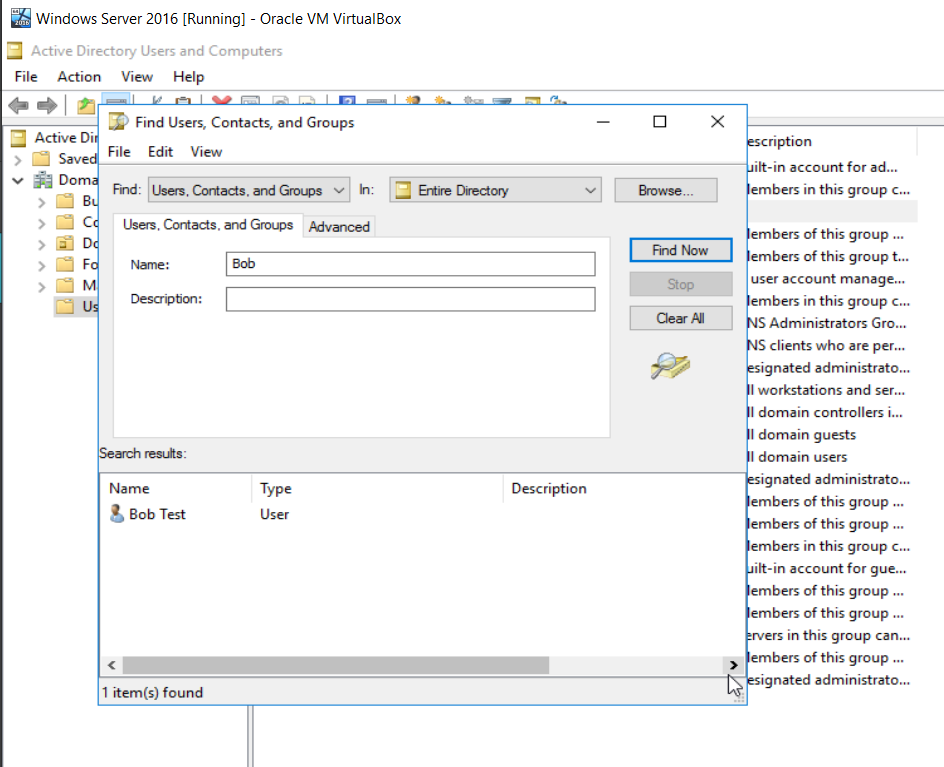Viewport: 944px width, 767px height.
Task: Sort results by the Description column header
Action: [624, 488]
